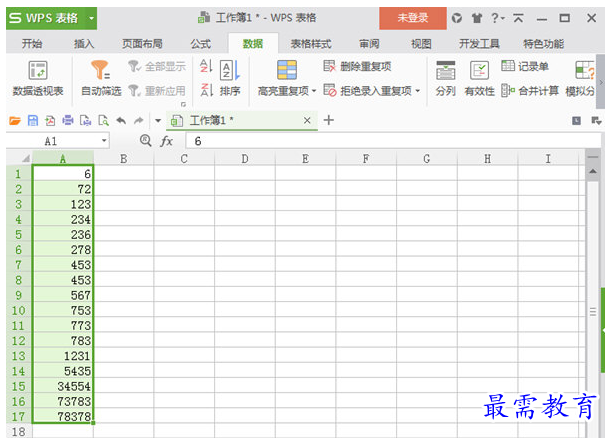Select all cells using corner triangle
Image resolution: width=605 pixels, height=438 pixels.
(25, 159)
